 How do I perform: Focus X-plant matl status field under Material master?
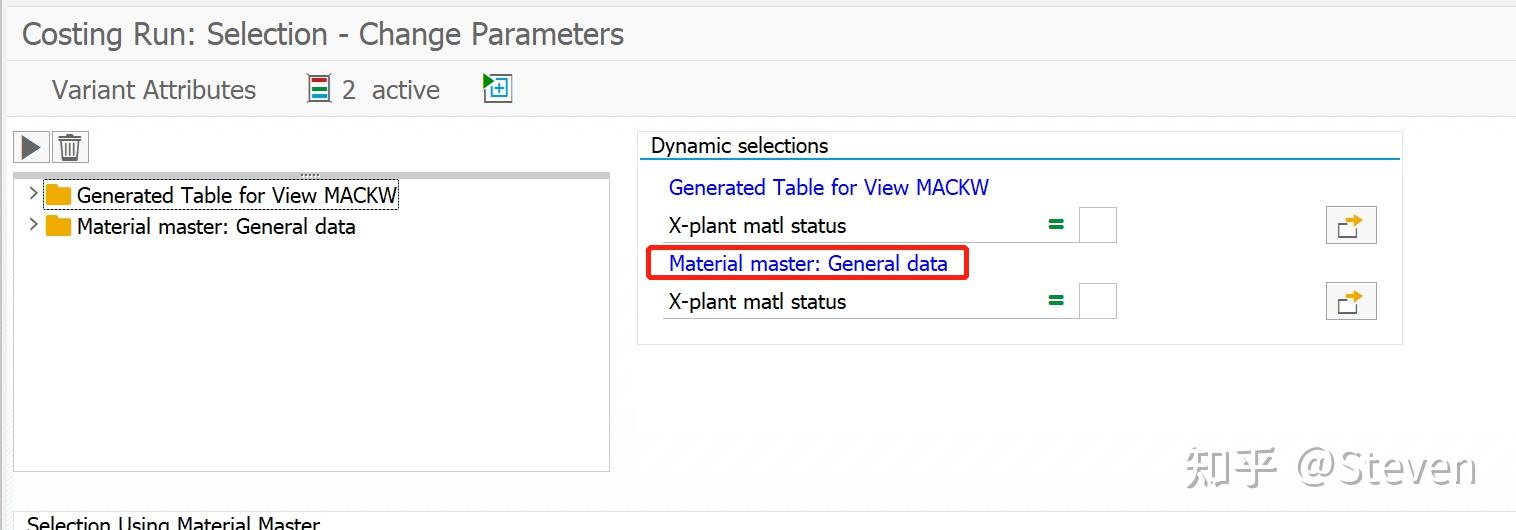pyautogui.click(x=1097, y=301)
